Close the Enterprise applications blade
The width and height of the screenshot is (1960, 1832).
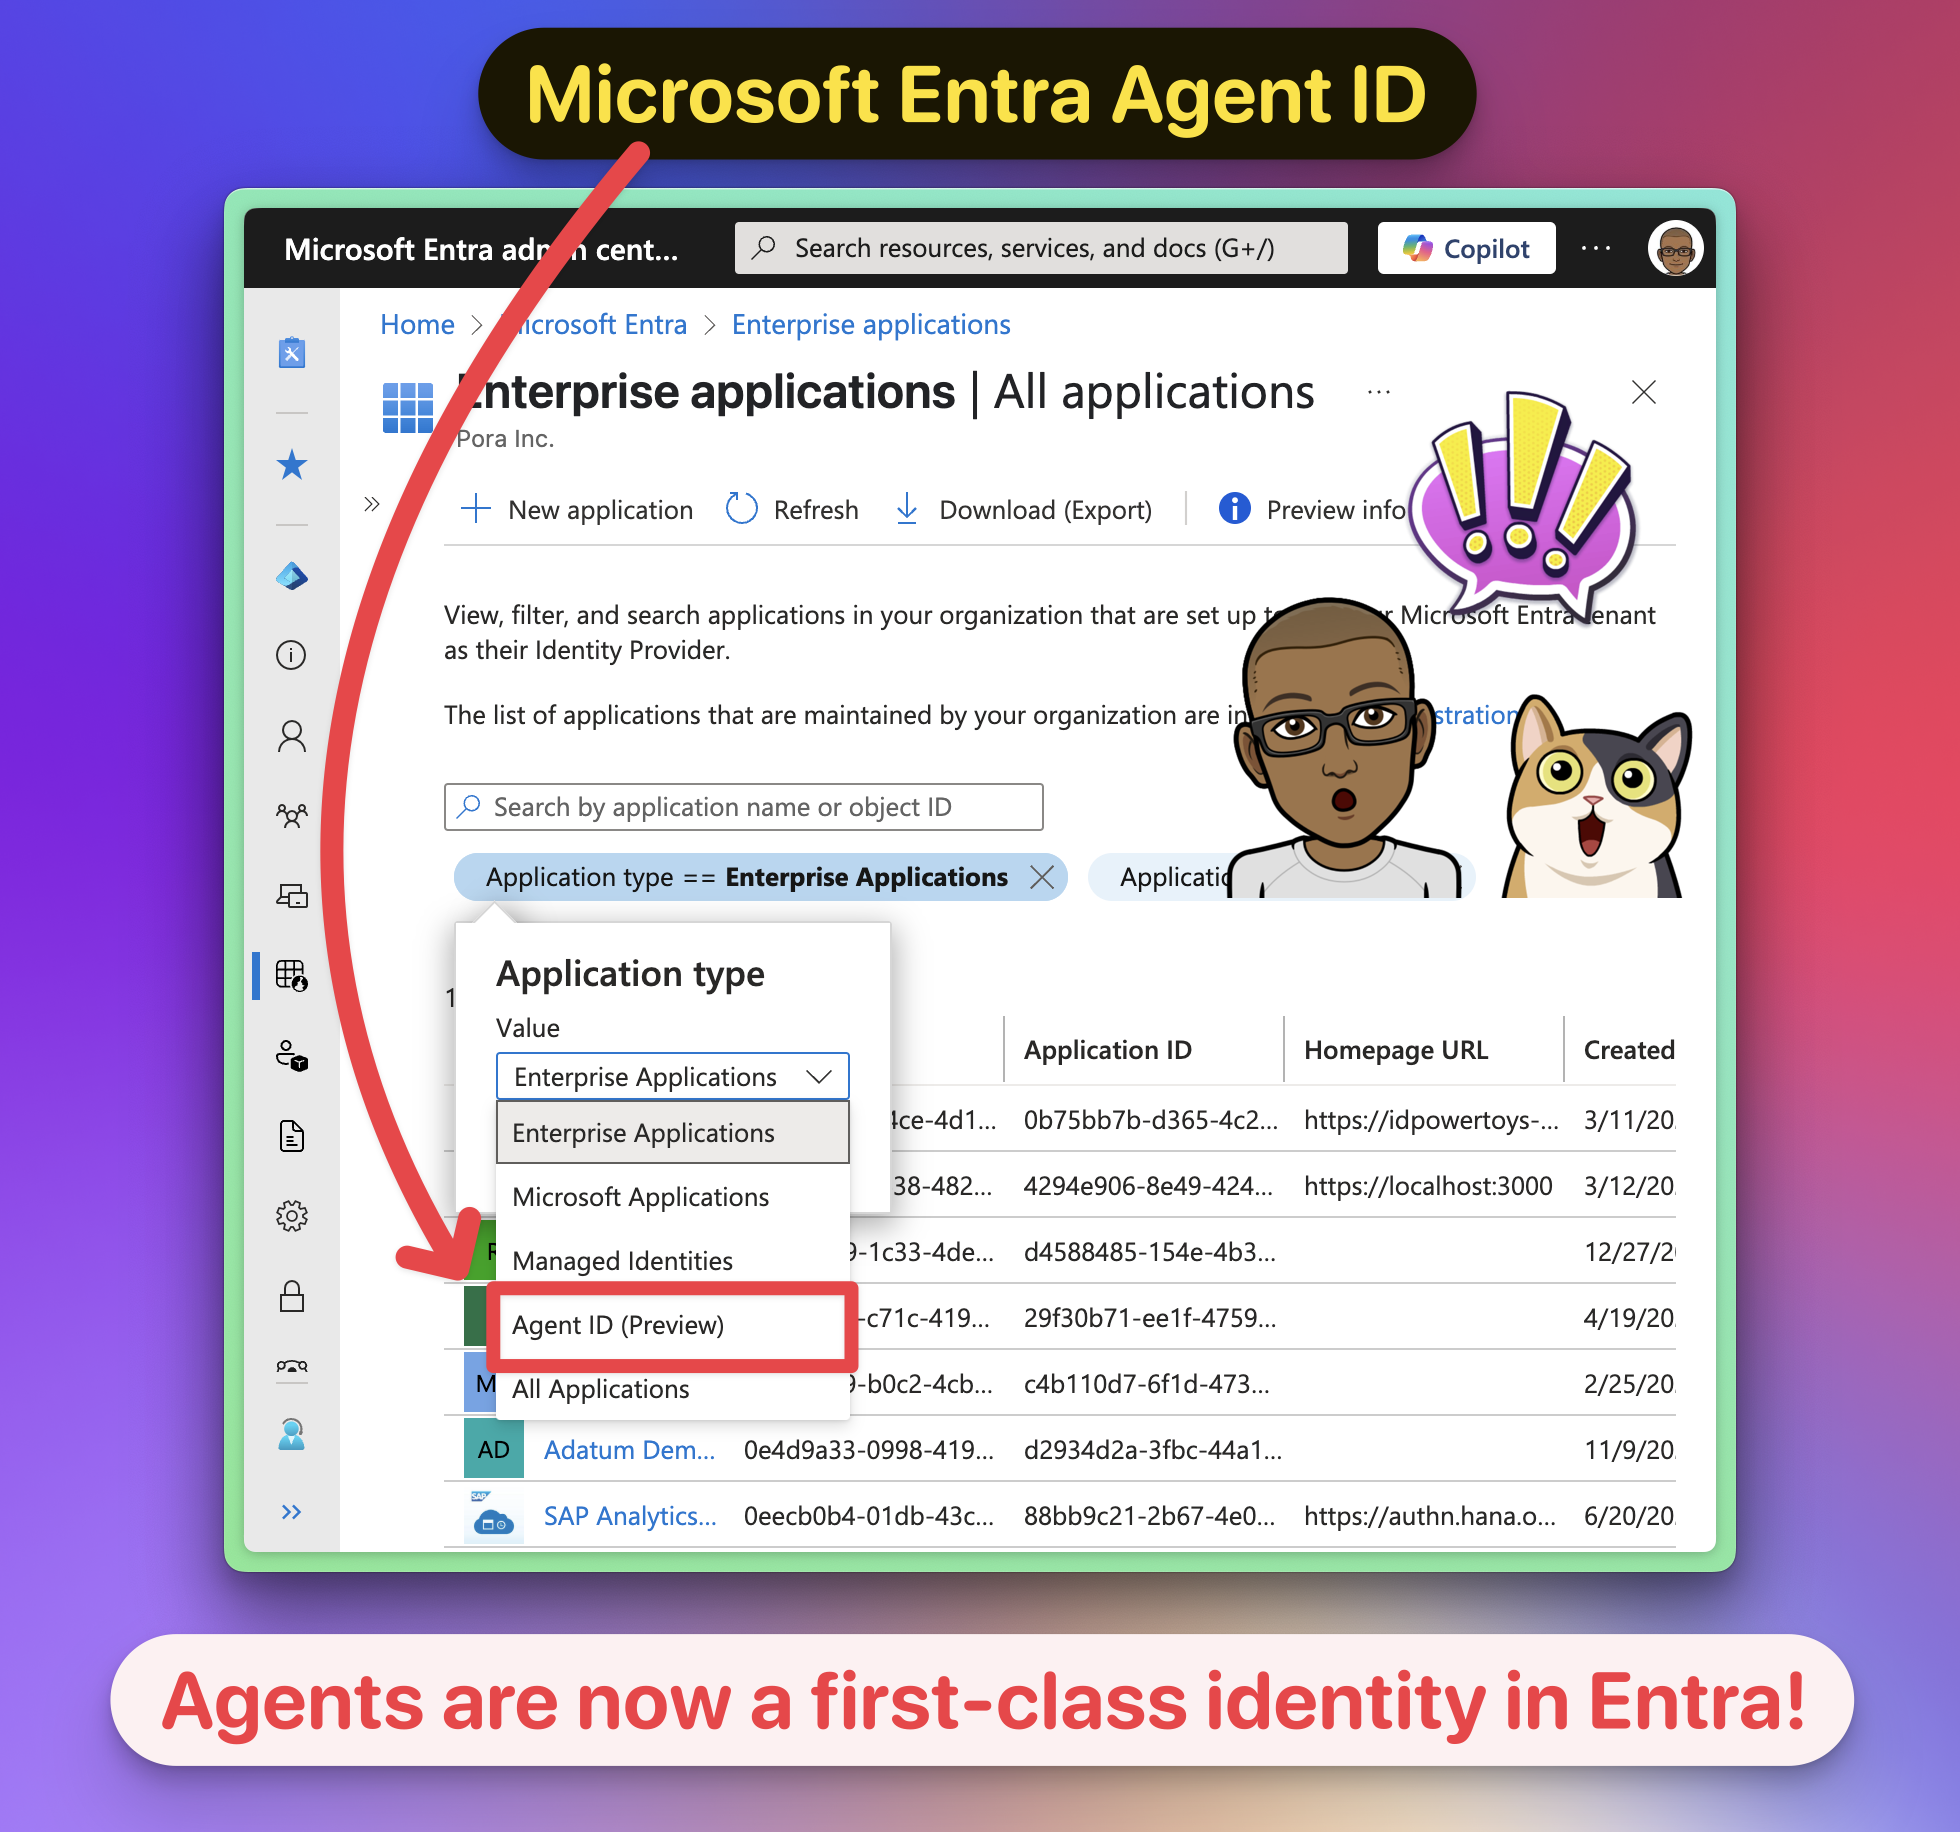pos(1644,392)
